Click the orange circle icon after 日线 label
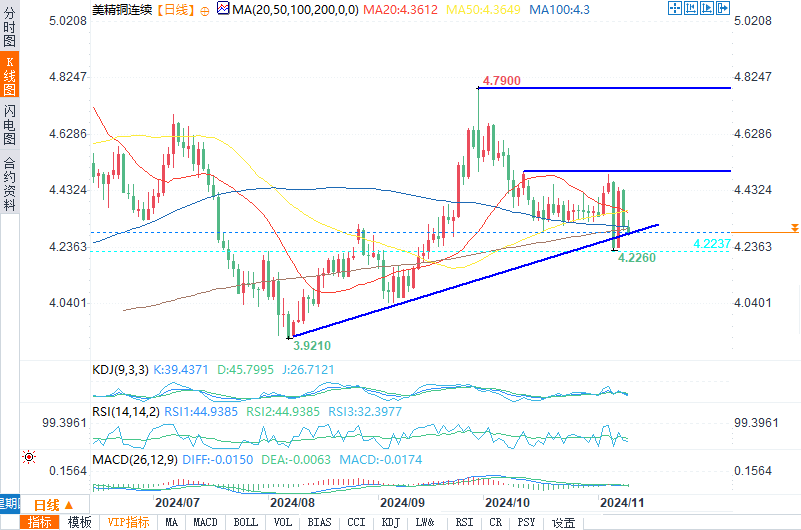 pos(205,11)
